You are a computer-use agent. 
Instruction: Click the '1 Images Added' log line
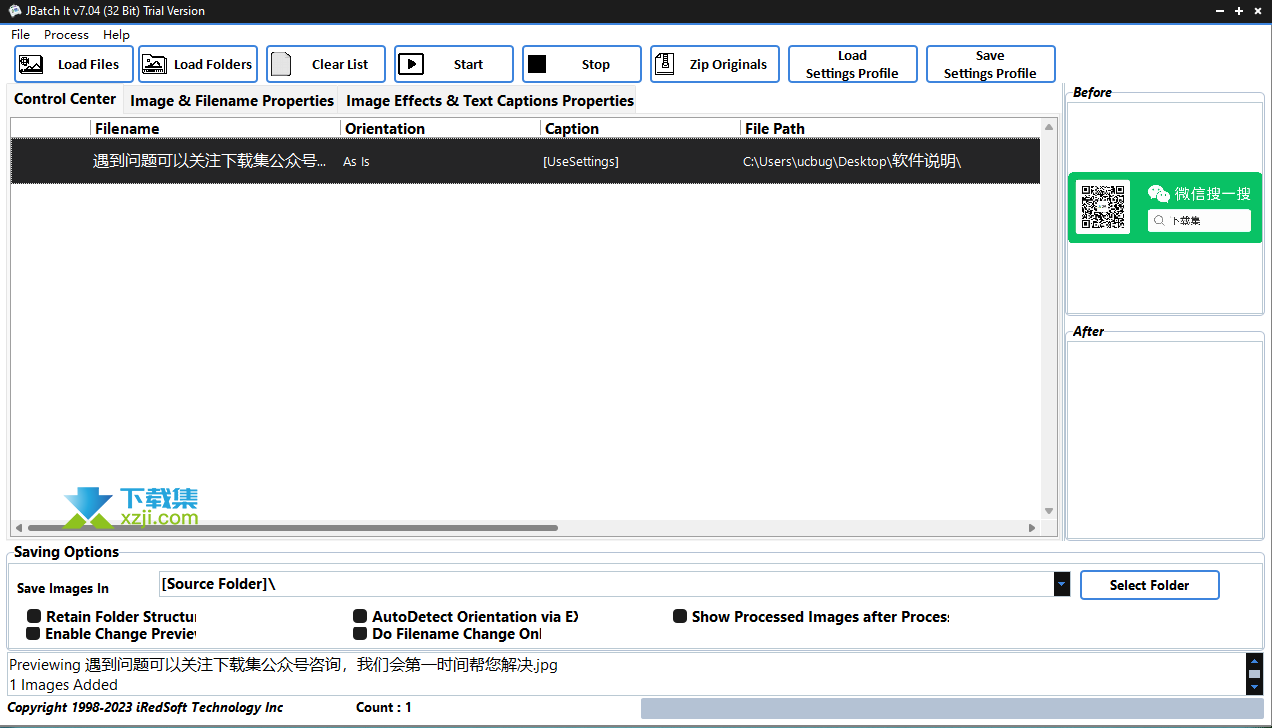click(x=63, y=685)
